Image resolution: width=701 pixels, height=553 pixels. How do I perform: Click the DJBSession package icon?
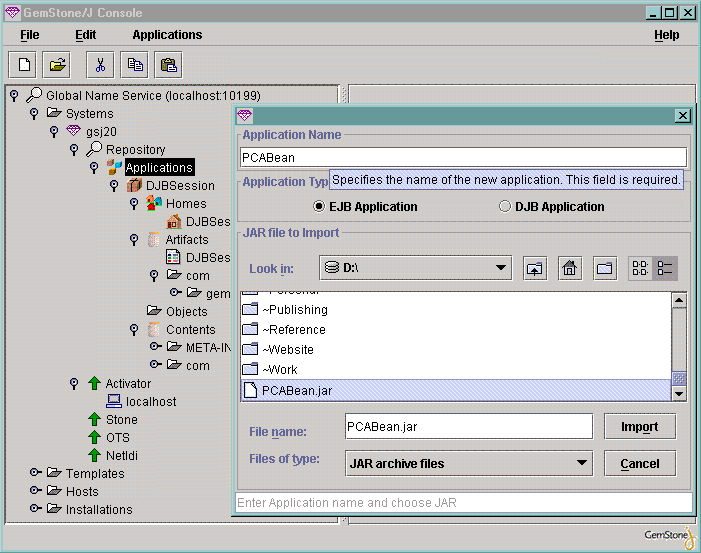[x=134, y=185]
